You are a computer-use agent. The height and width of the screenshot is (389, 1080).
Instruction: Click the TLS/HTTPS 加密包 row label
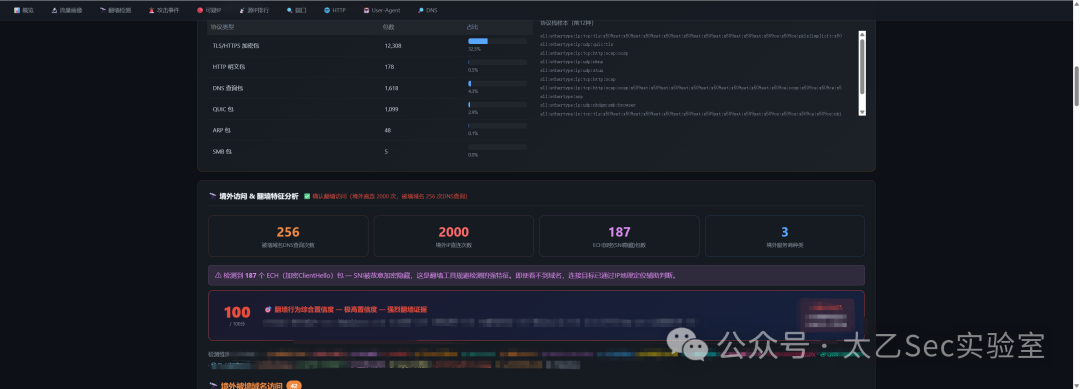[x=236, y=45]
